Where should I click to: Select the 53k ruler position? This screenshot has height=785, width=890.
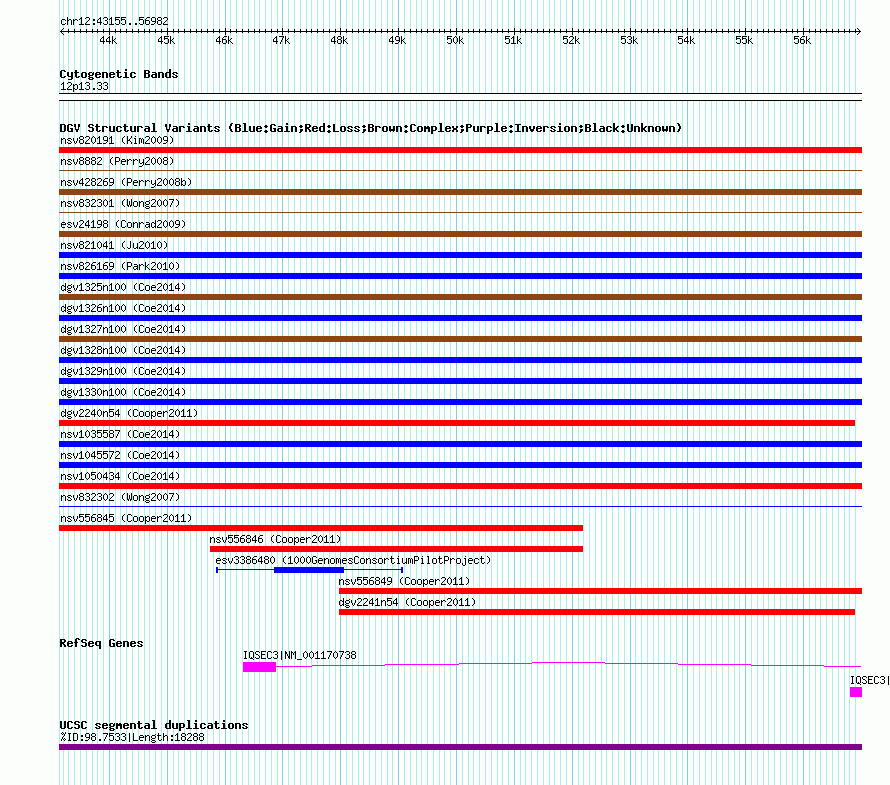628,40
